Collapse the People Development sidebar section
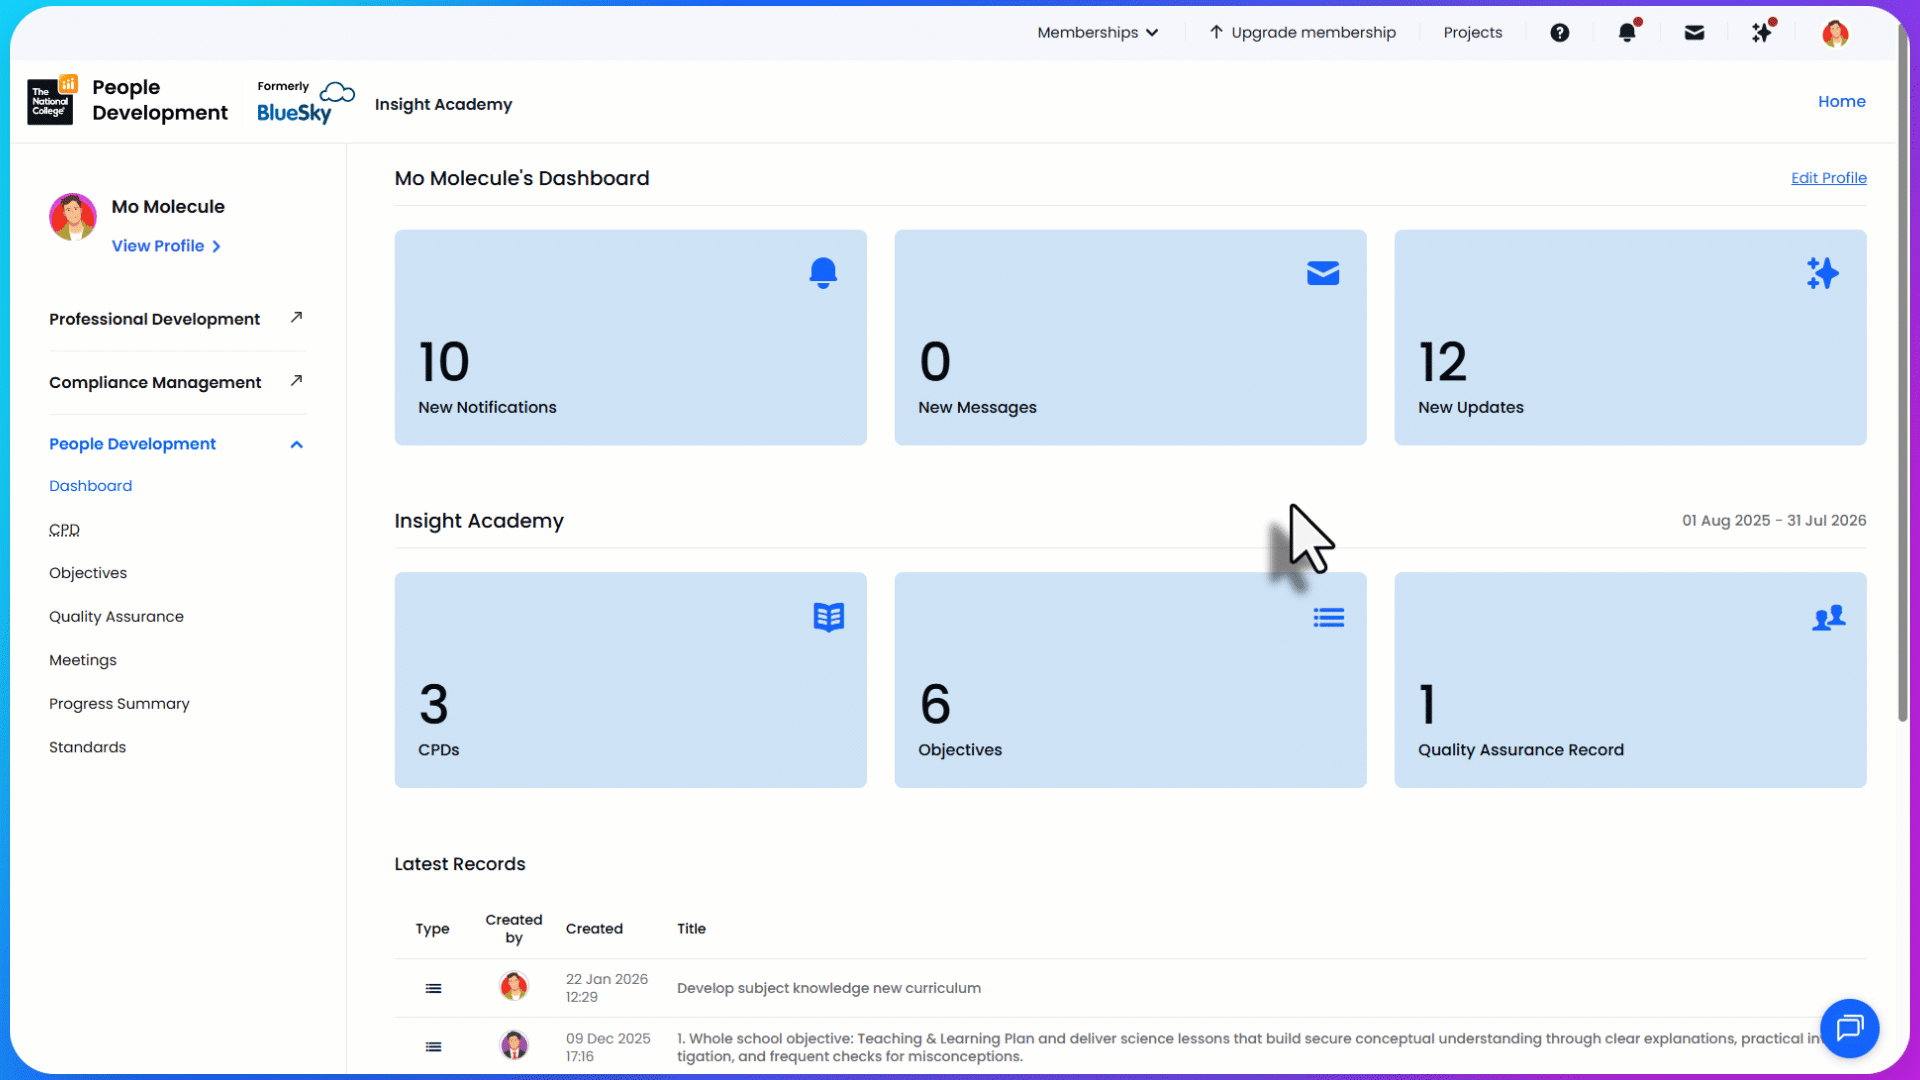The width and height of the screenshot is (1920, 1080). (x=296, y=444)
